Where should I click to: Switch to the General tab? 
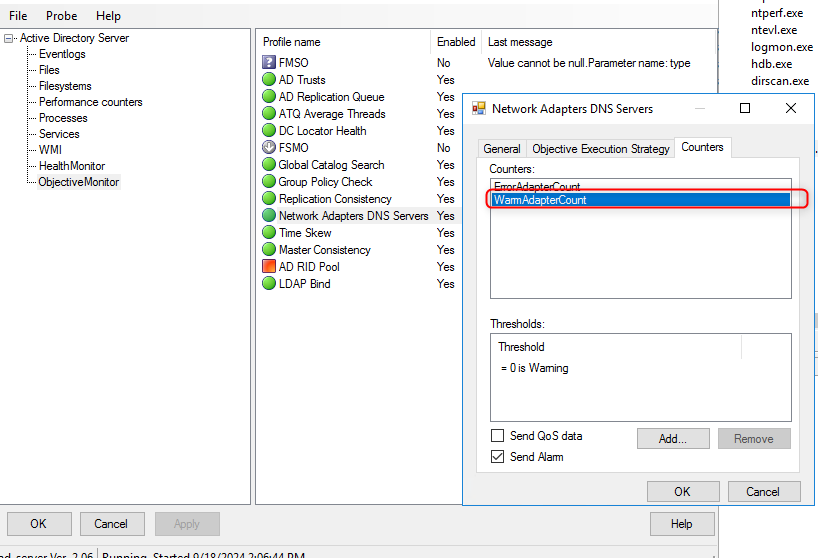pos(502,148)
